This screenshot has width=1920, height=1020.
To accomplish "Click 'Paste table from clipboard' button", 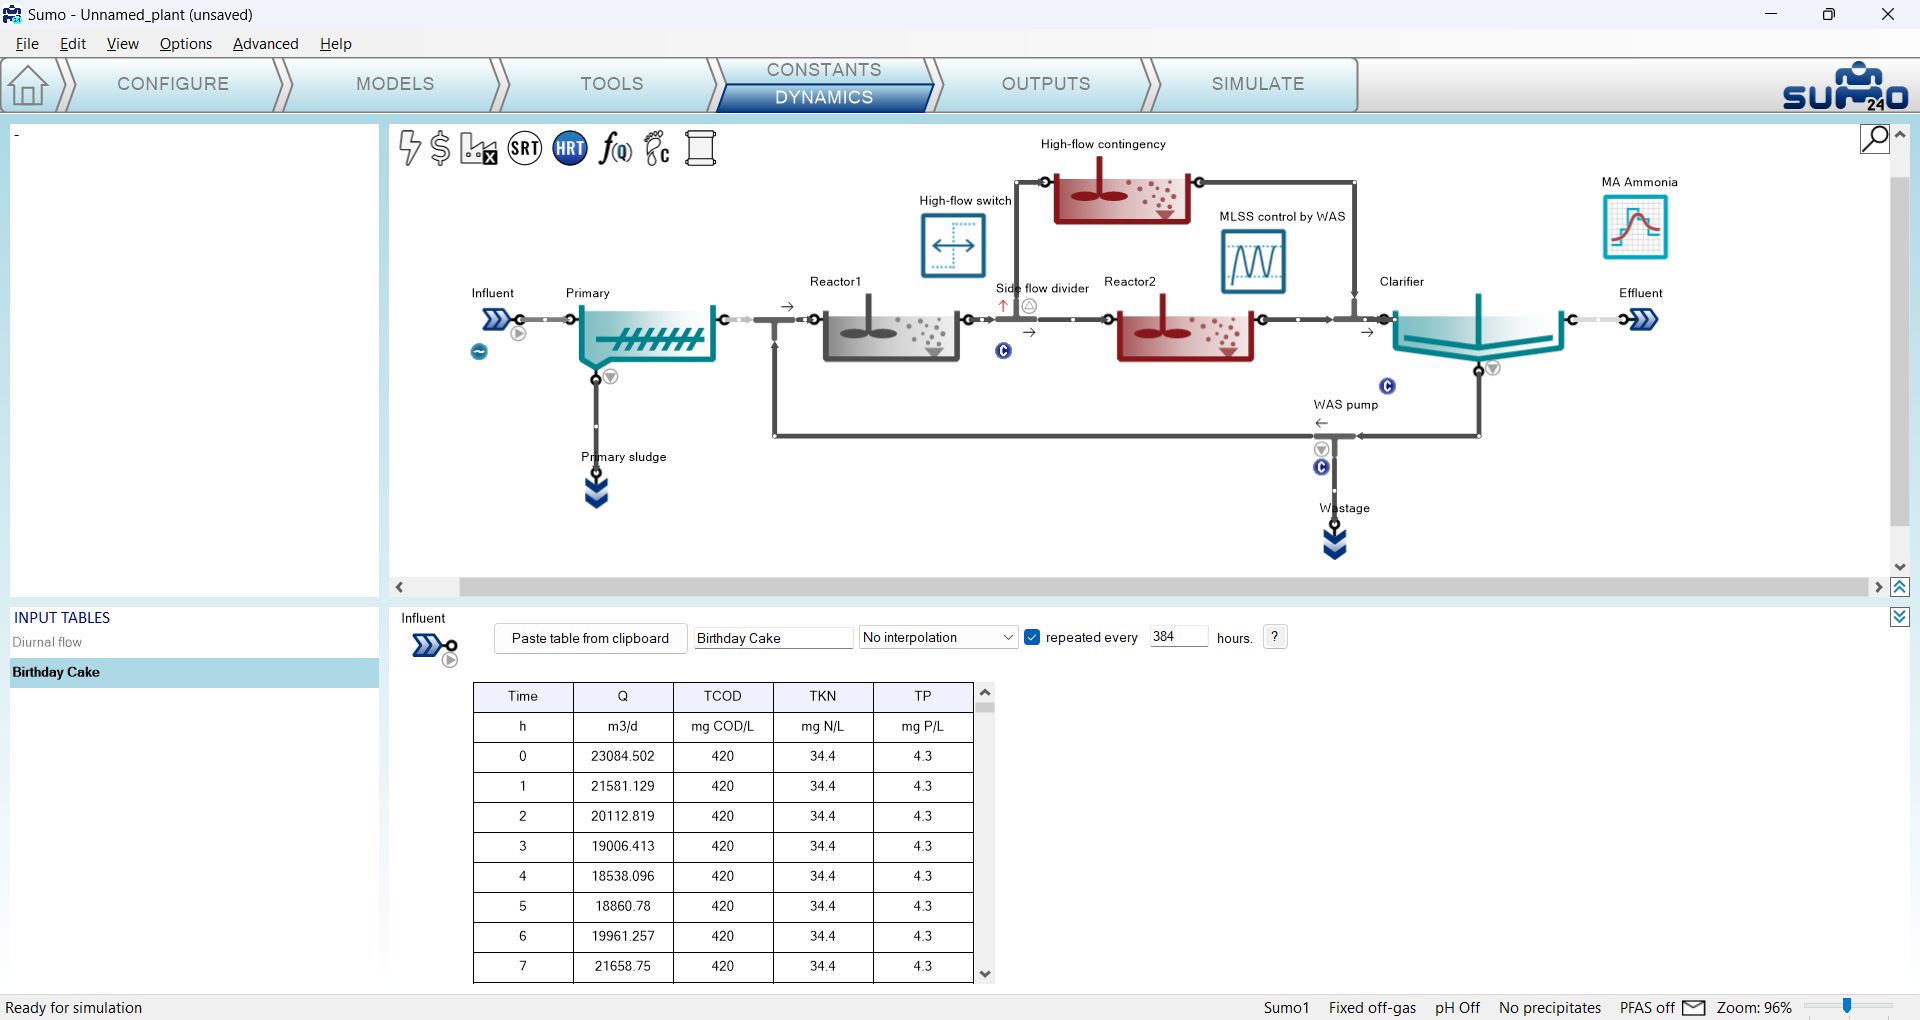I will [590, 638].
